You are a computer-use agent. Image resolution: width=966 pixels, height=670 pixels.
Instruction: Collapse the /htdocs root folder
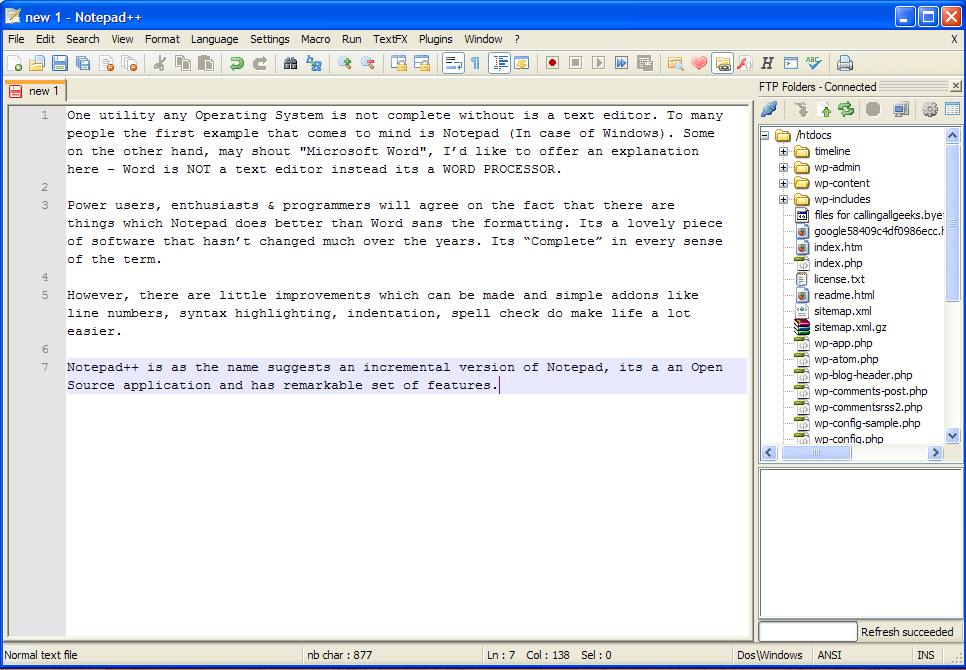coord(766,135)
